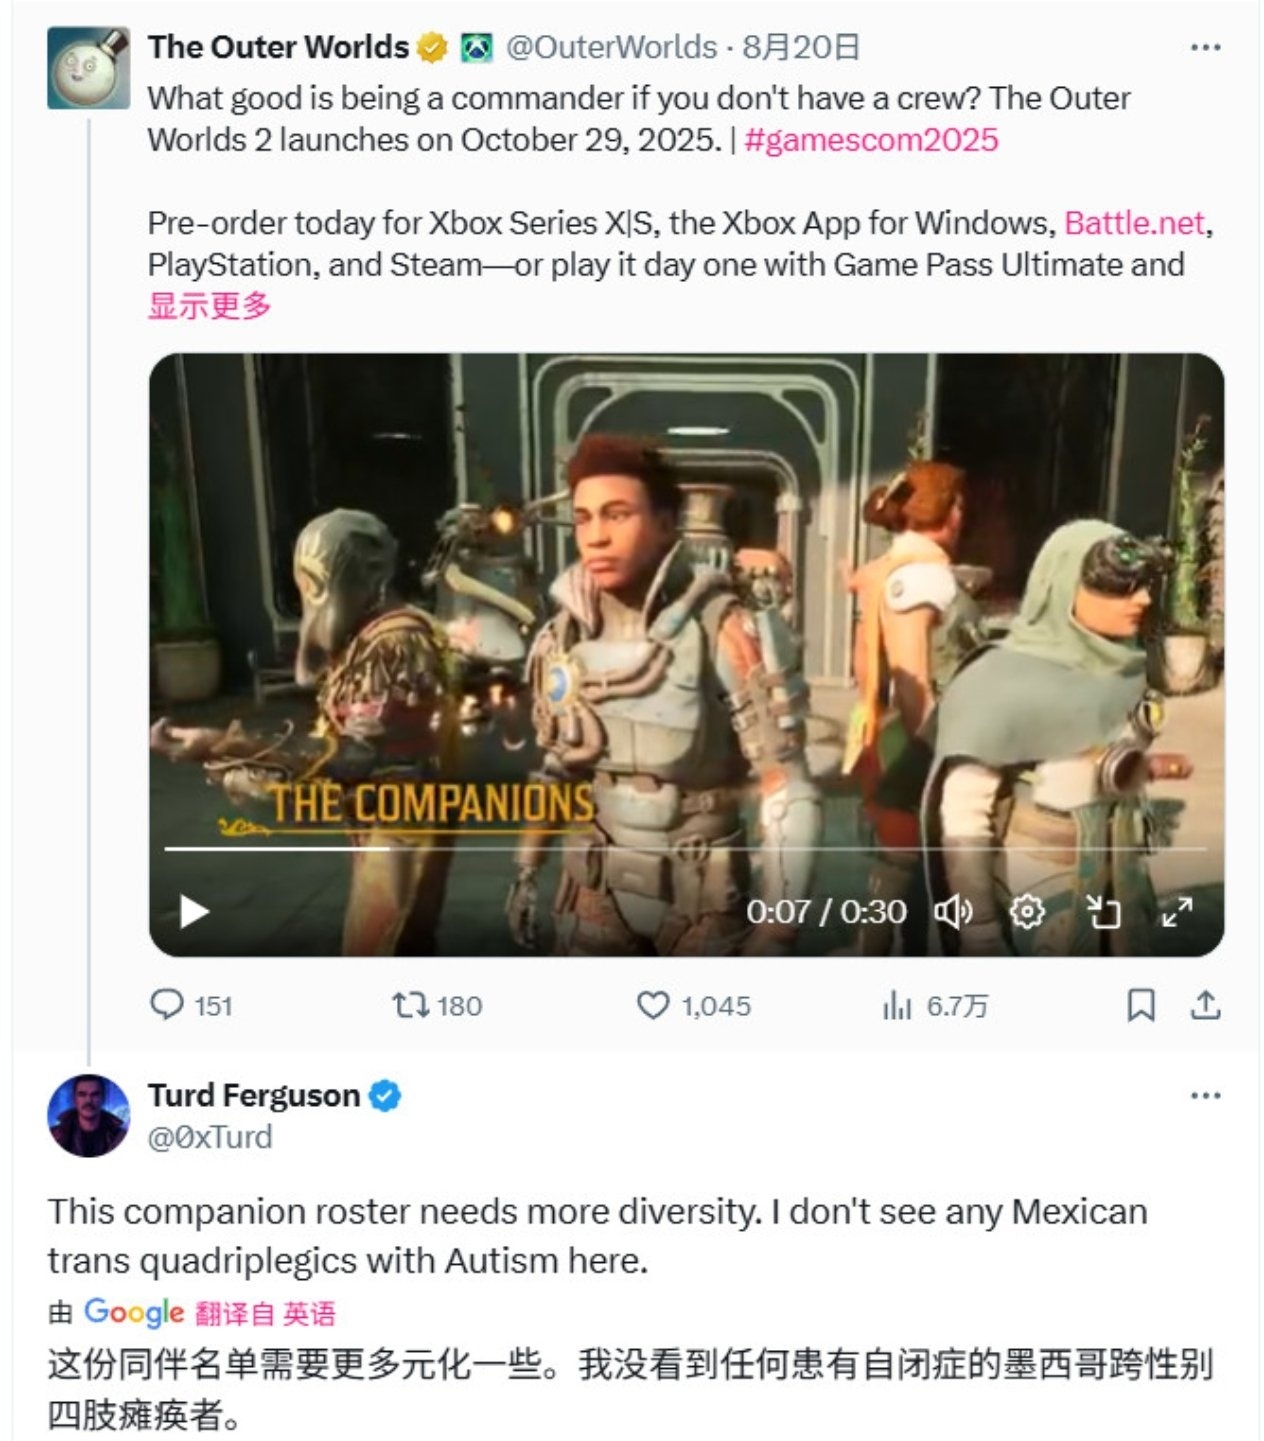The height and width of the screenshot is (1441, 1264).
Task: Open more options on Turd Ferguson reply
Action: pos(1206,1096)
